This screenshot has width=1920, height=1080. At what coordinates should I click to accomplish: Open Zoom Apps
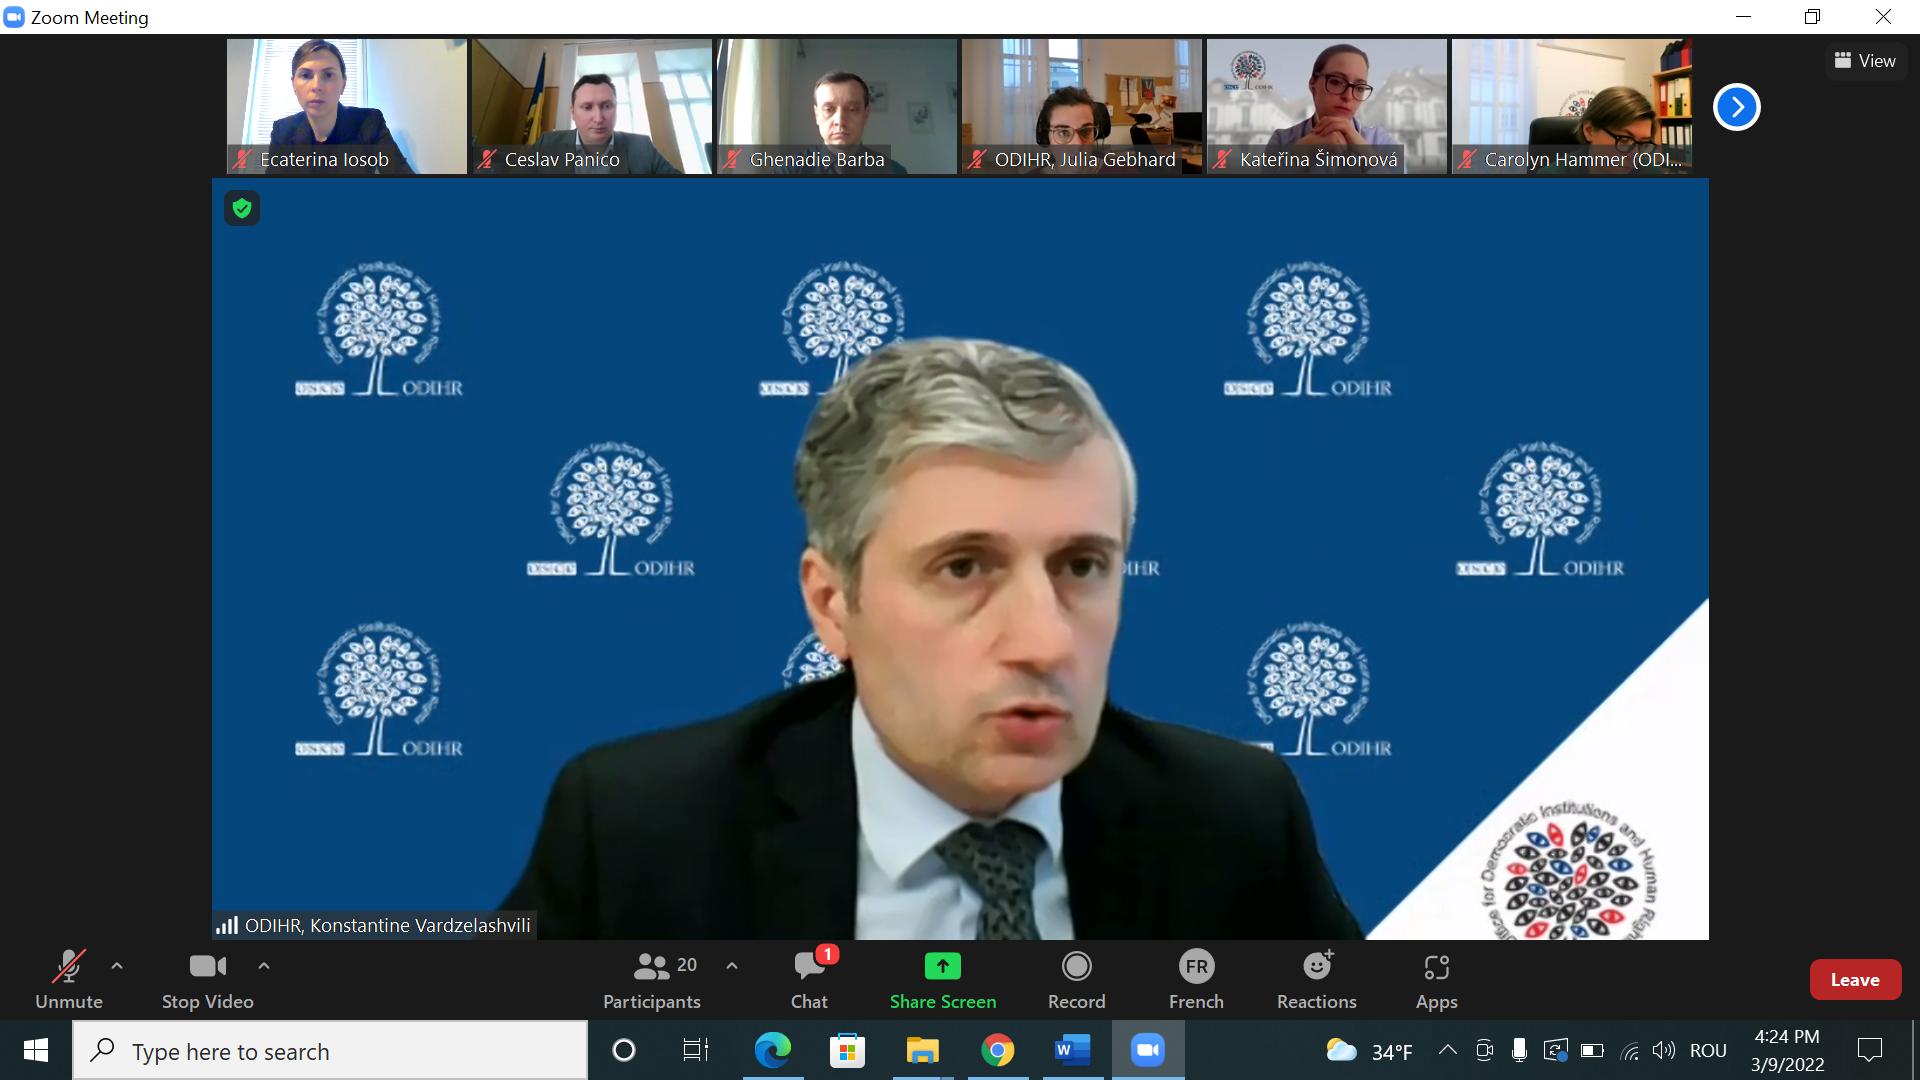(1437, 980)
